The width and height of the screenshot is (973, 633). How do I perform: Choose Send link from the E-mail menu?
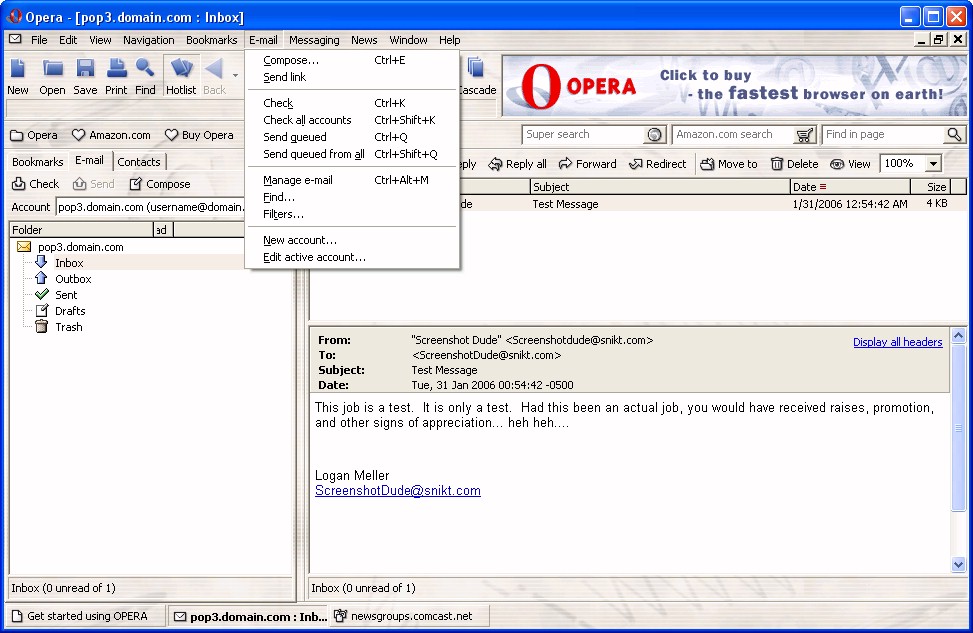(x=352, y=77)
